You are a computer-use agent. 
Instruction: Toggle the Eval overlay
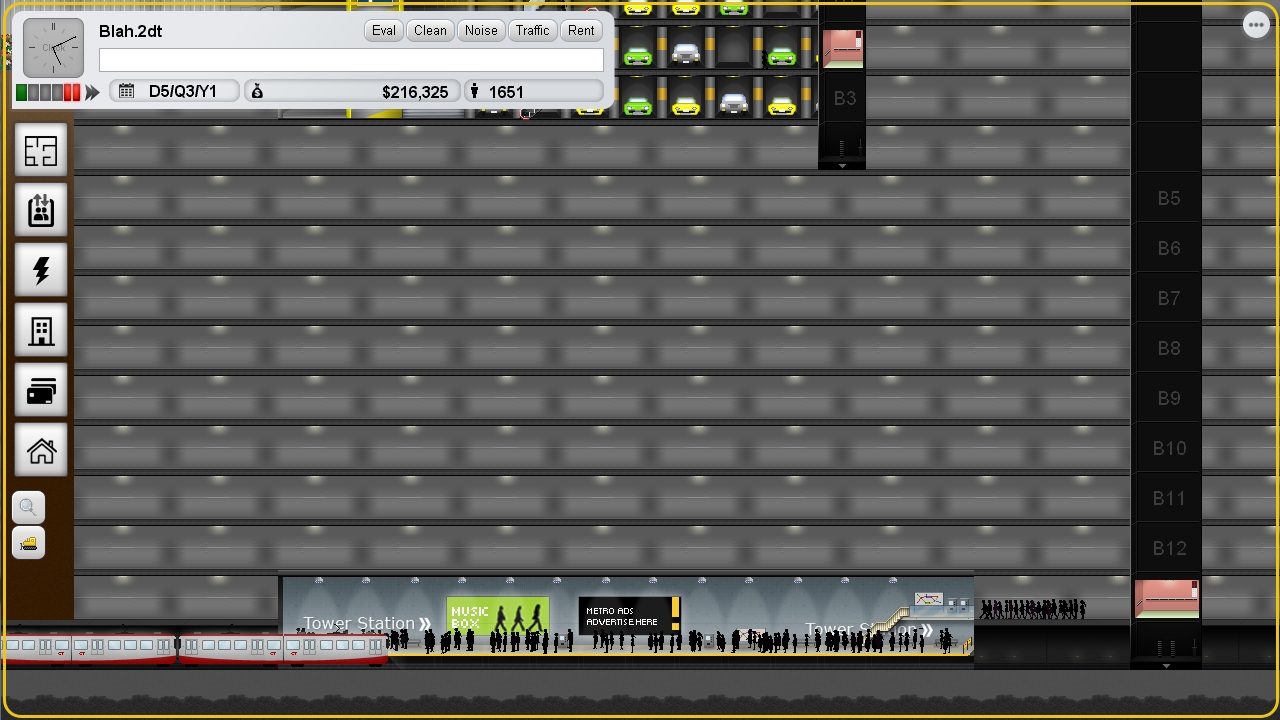click(384, 30)
